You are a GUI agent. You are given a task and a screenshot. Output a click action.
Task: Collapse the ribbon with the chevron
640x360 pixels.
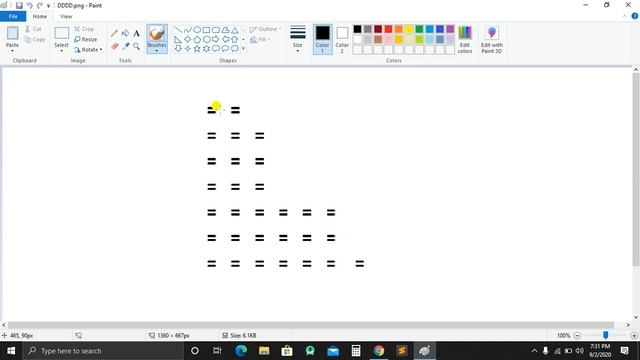(x=624, y=16)
